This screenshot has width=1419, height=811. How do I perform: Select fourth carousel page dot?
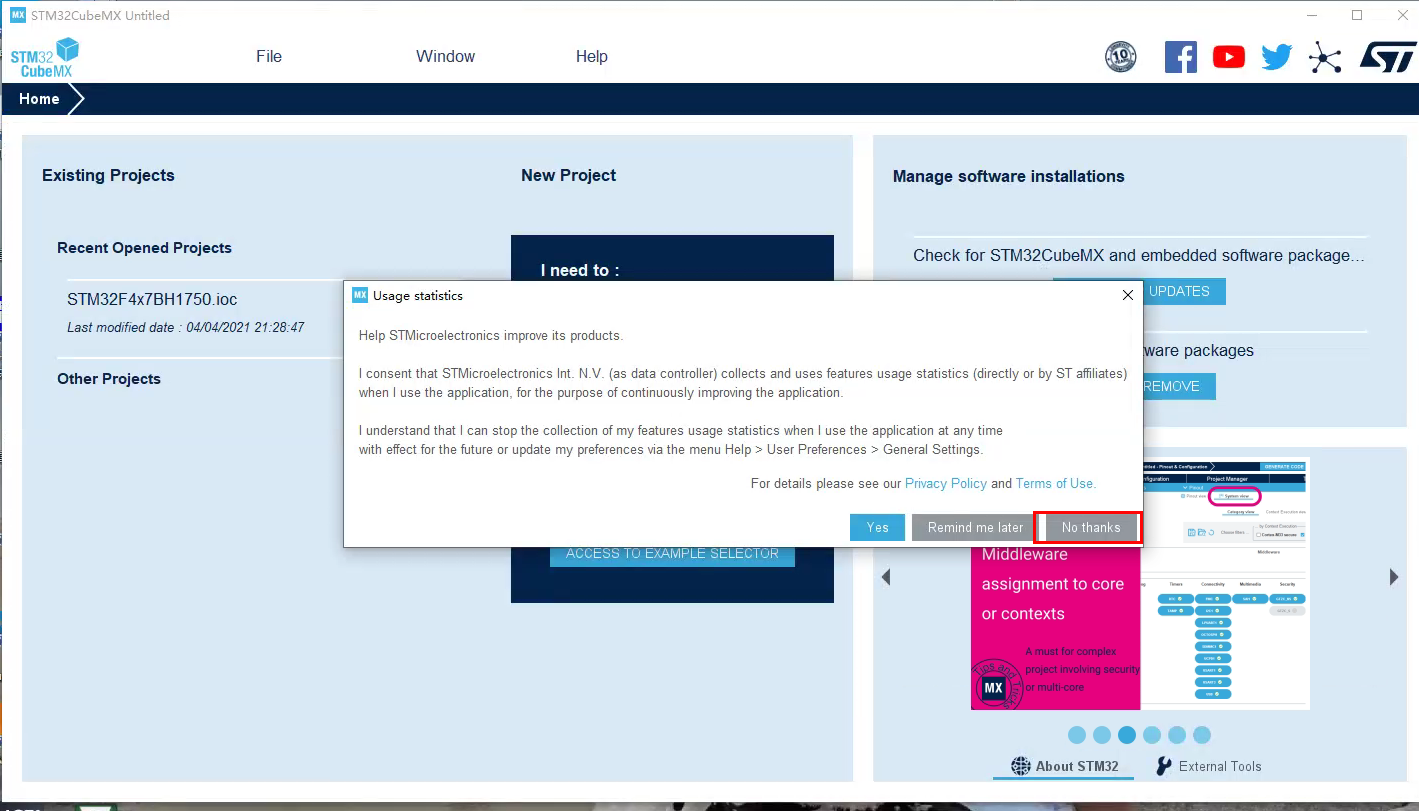click(x=1152, y=735)
